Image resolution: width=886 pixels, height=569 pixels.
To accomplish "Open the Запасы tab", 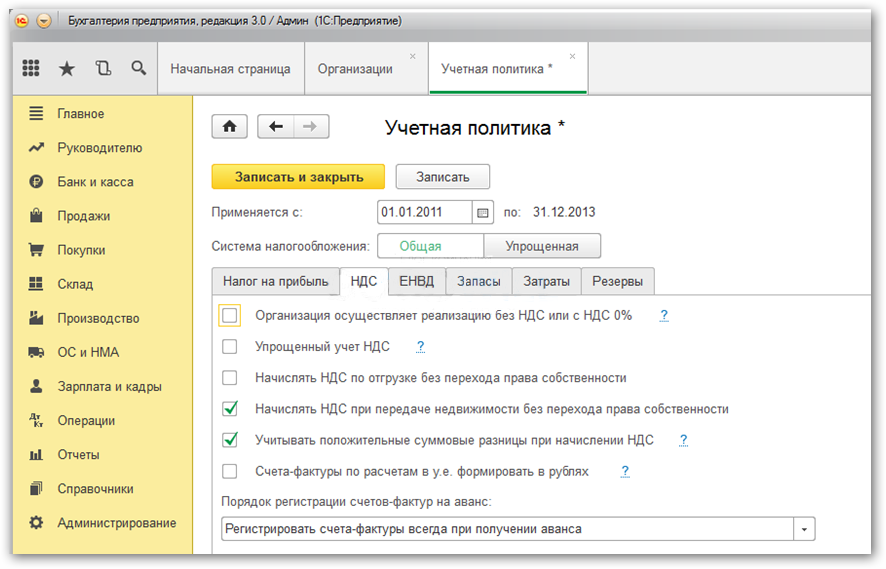I will point(478,282).
